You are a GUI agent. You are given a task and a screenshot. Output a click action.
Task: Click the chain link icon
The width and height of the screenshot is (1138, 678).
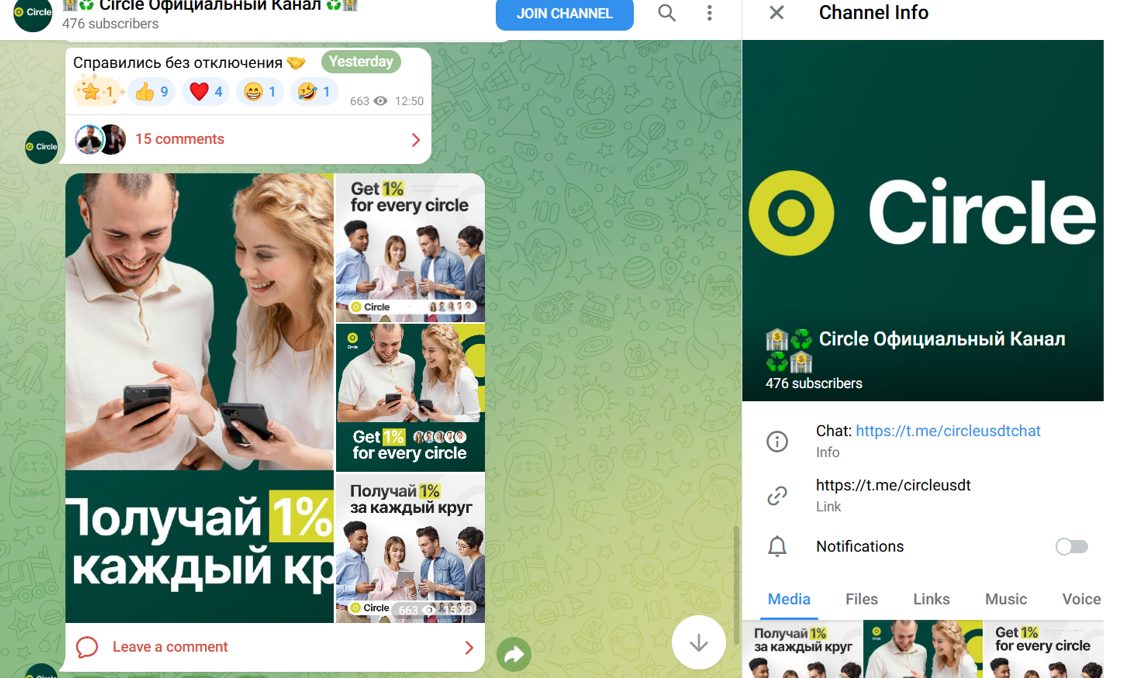pos(777,496)
